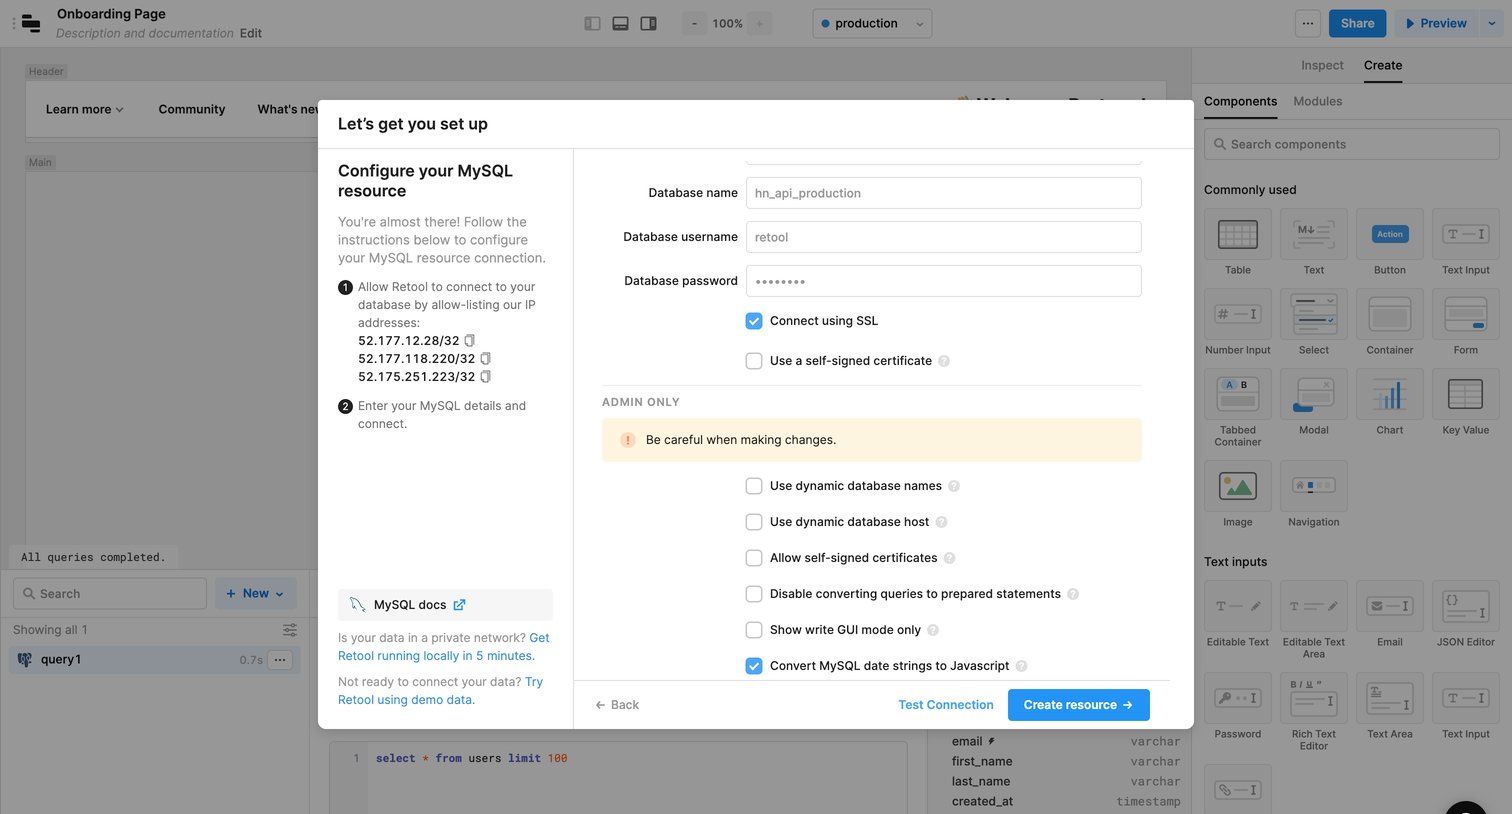Show help for disabling prepared statements

1073,594
